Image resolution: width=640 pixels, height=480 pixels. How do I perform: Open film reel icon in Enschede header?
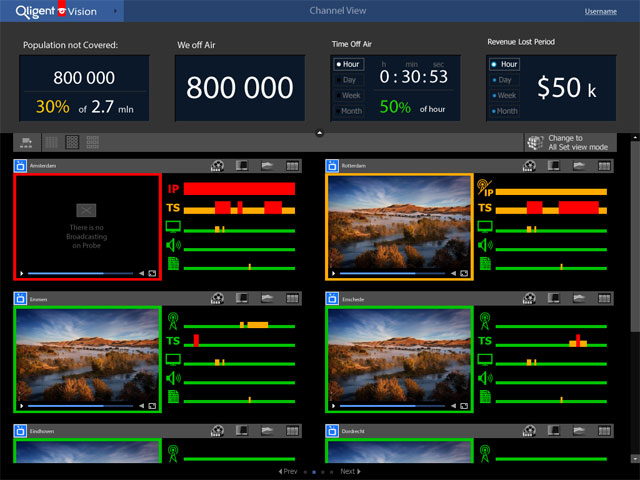(529, 298)
